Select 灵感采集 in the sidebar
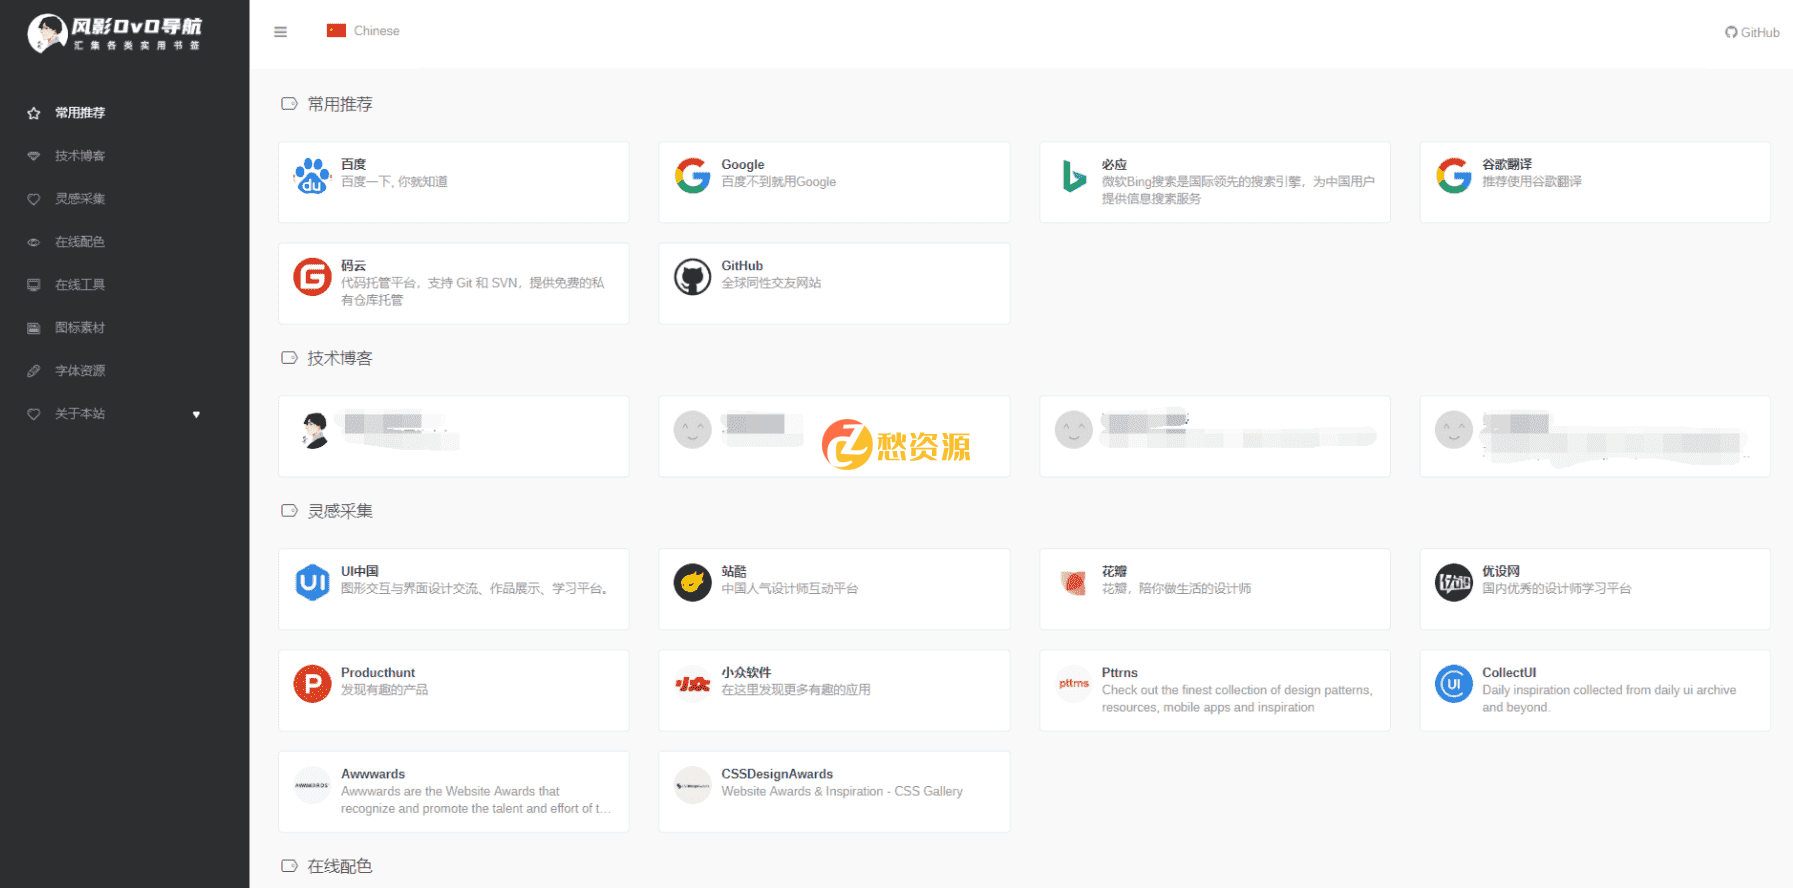The width and height of the screenshot is (1793, 888). 80,199
